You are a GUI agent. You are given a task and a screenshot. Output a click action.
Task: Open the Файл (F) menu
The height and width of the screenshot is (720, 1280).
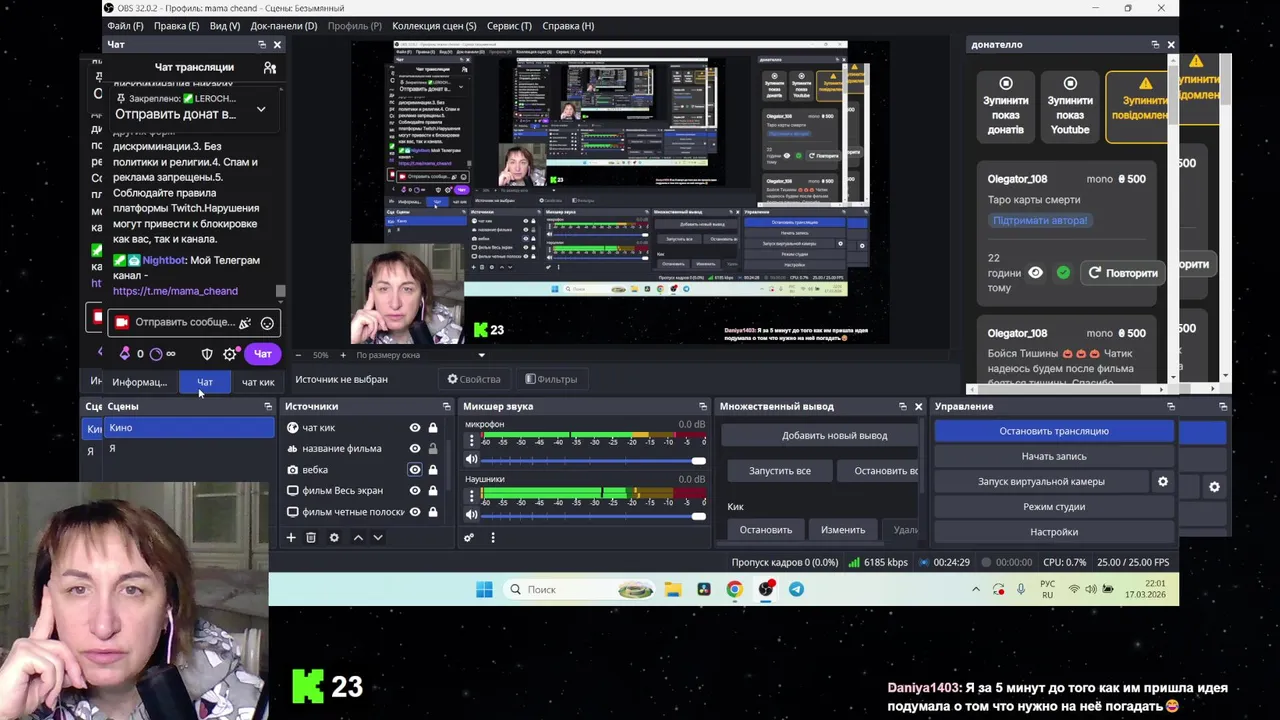[125, 26]
